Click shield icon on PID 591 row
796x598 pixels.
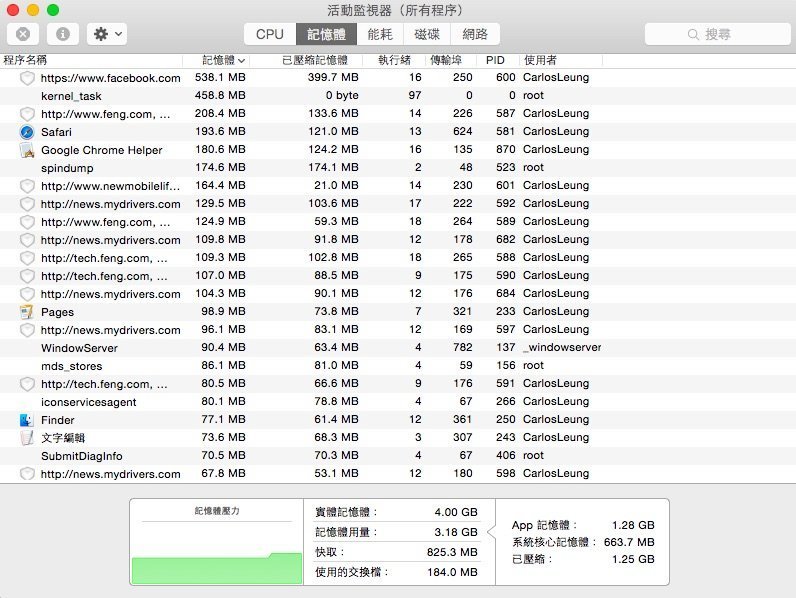27,384
